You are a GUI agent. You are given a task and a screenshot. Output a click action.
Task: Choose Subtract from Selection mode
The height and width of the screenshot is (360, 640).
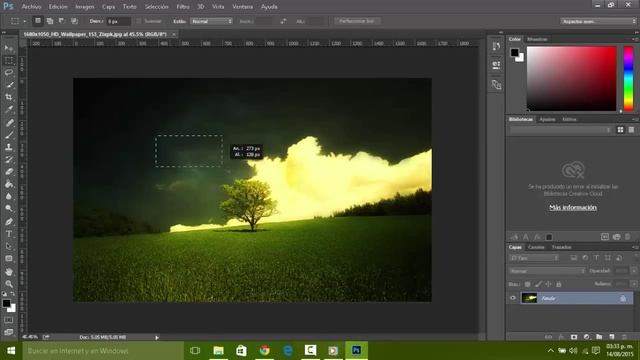62,21
